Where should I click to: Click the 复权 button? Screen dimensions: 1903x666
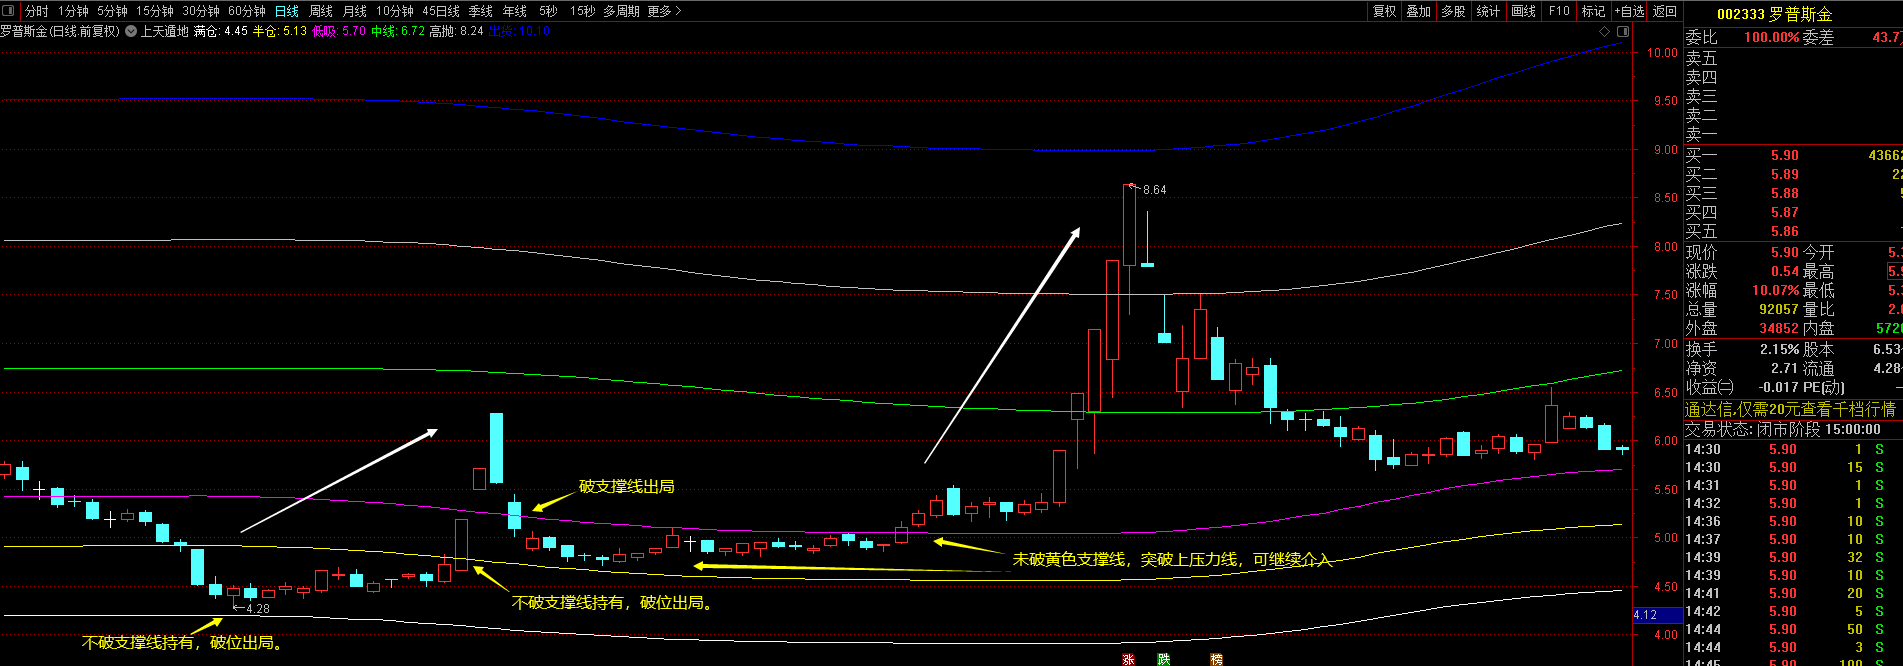1385,11
